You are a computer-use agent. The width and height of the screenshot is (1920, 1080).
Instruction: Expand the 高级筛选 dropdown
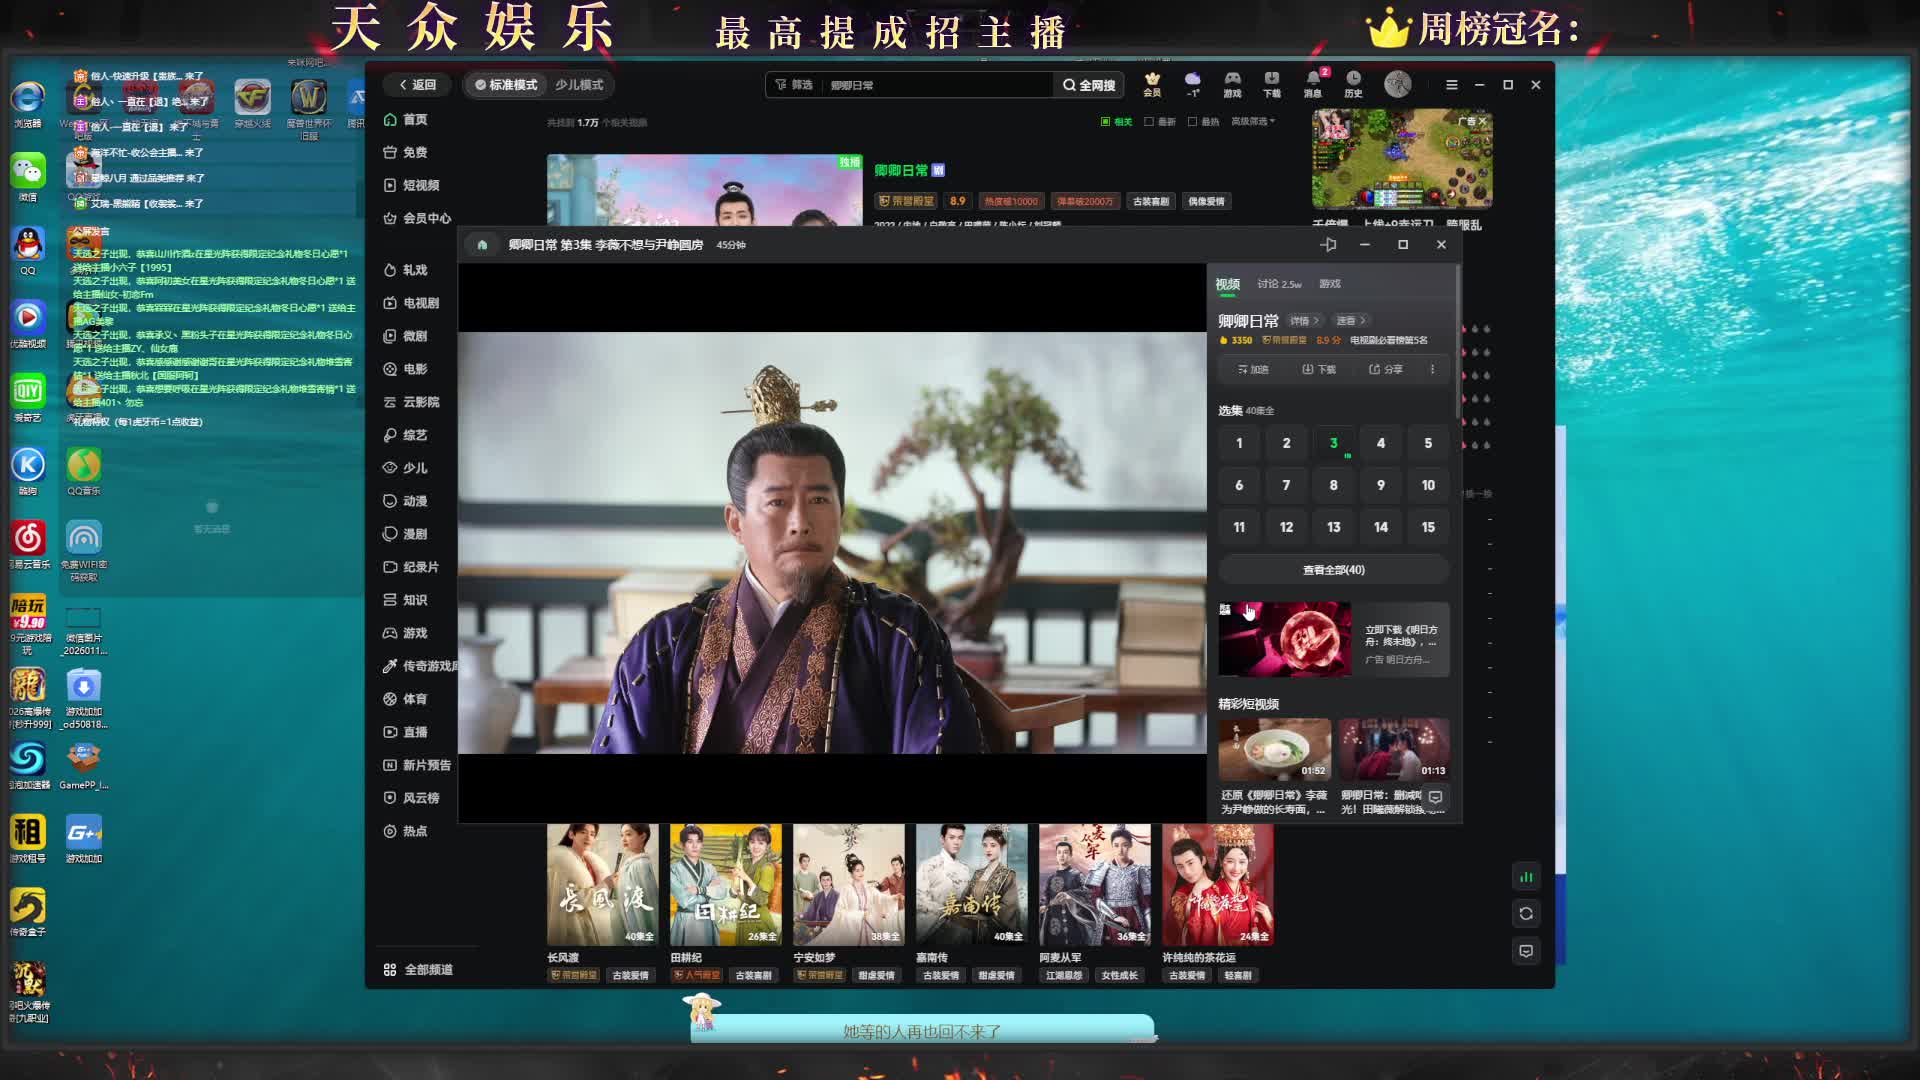(x=1252, y=122)
